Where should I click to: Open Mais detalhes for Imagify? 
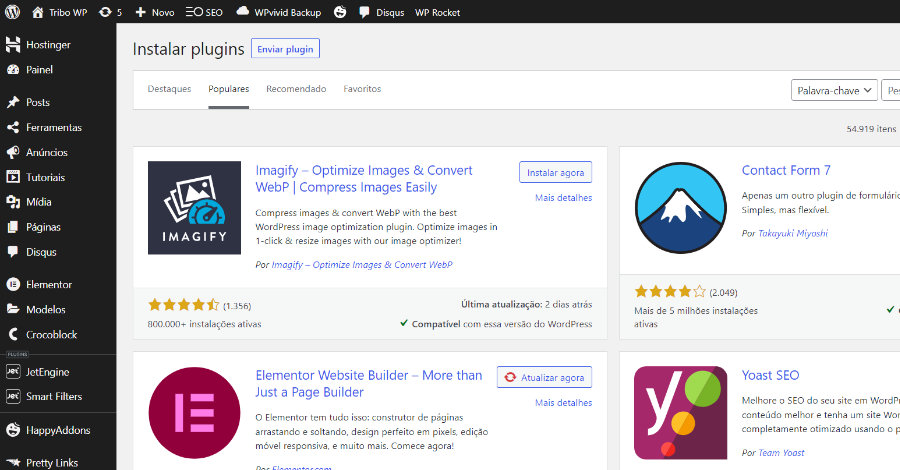tap(564, 197)
